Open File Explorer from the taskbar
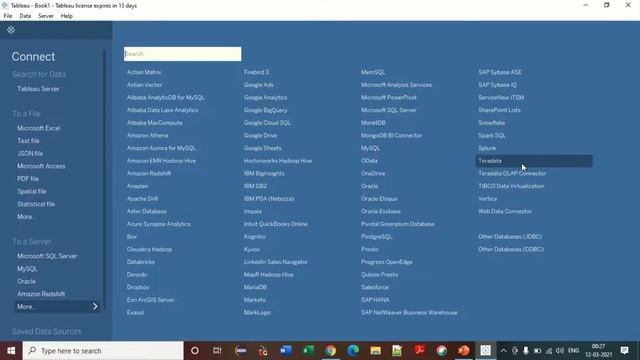Image resolution: width=640 pixels, height=360 pixels. tap(376, 351)
